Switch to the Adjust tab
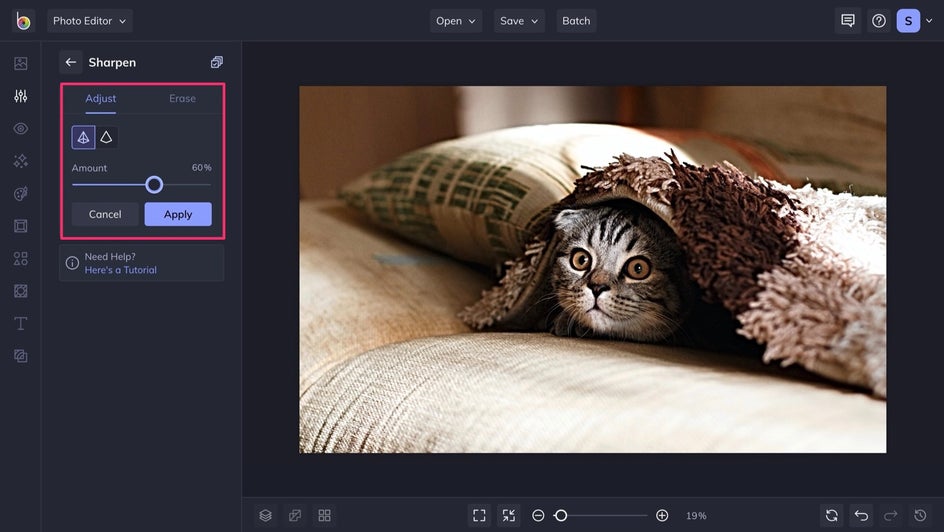The height and width of the screenshot is (532, 944). tap(101, 98)
